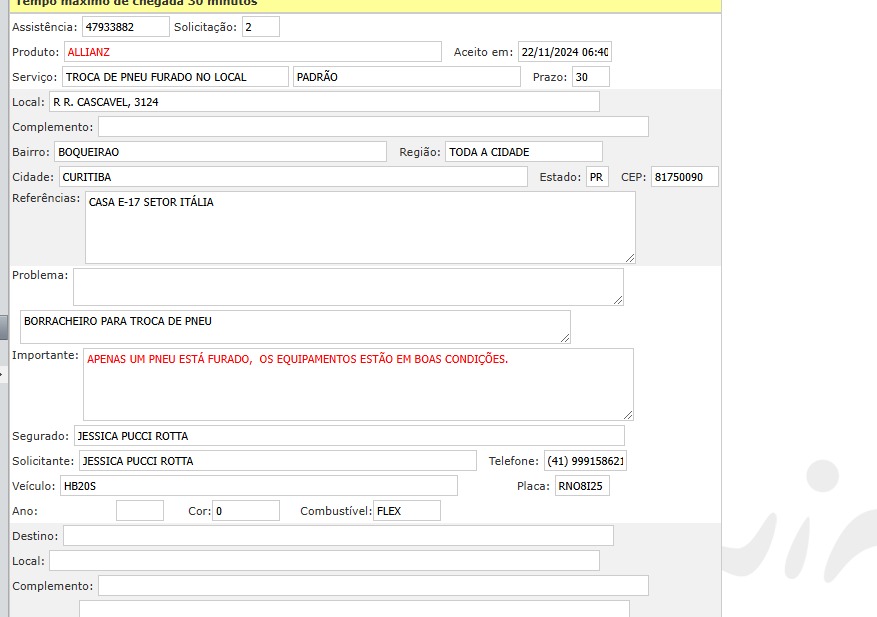Focus the Aceito em date field
877x617 pixels.
[x=563, y=52]
